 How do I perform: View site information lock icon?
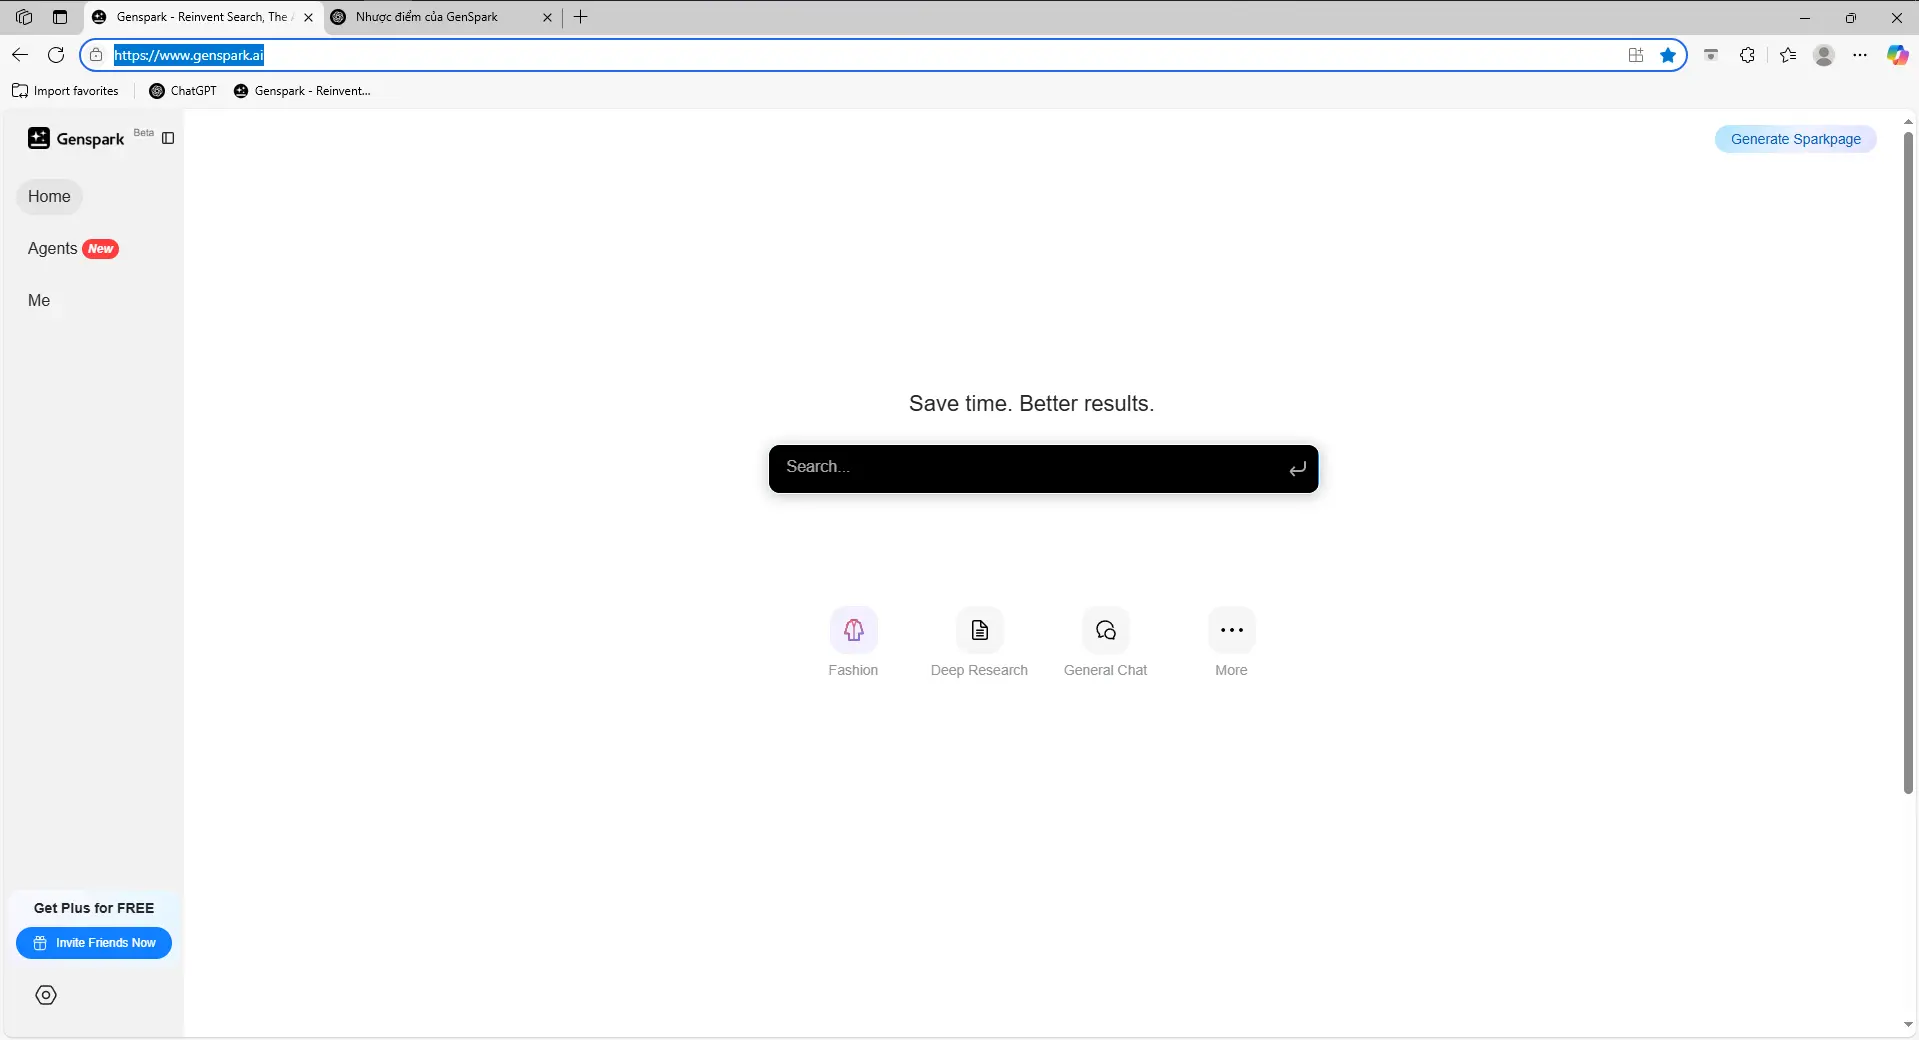pyautogui.click(x=96, y=55)
